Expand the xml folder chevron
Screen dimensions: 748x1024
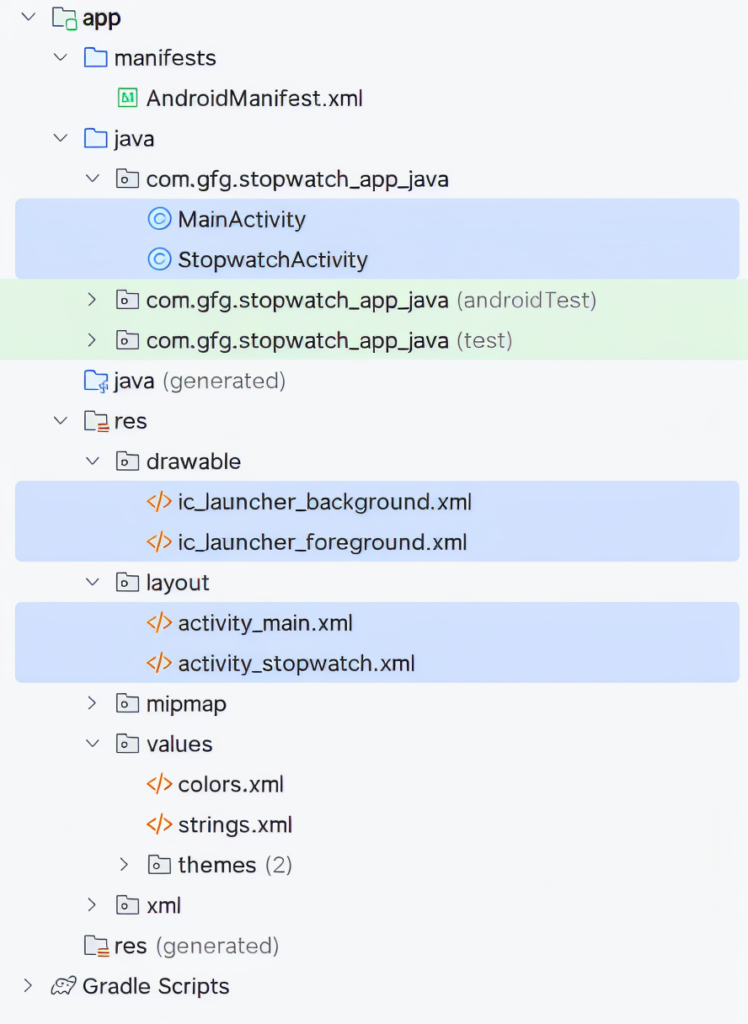[x=92, y=905]
